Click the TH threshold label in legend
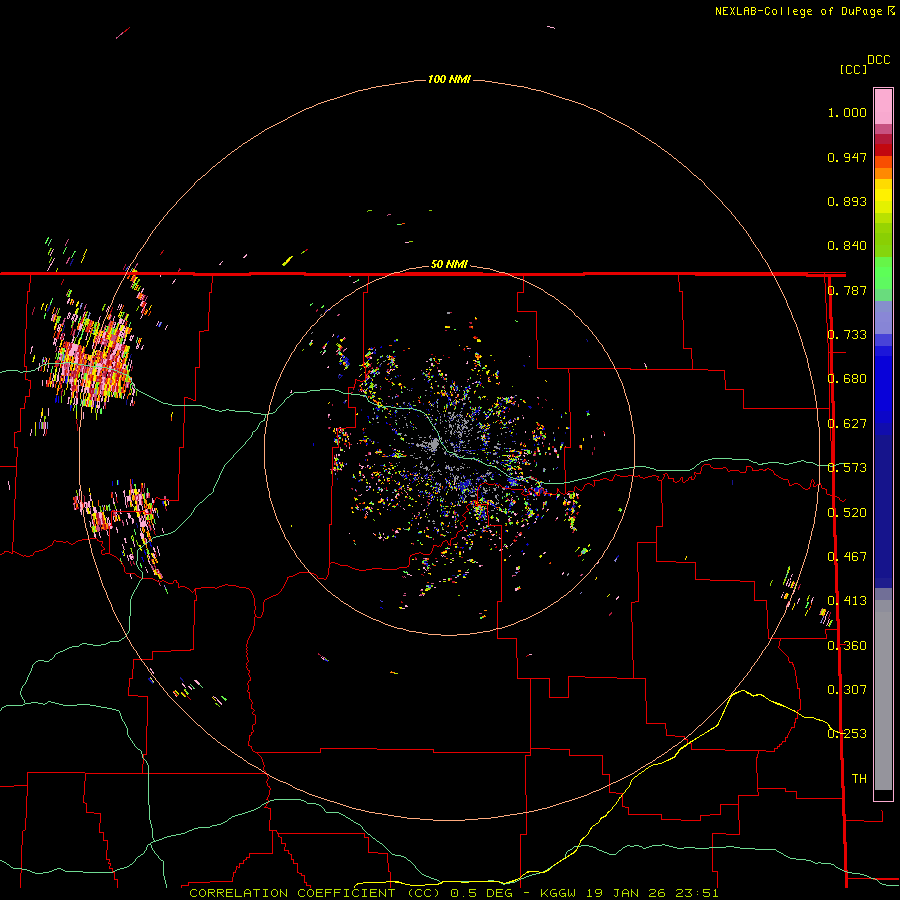900x900 pixels. click(x=859, y=779)
